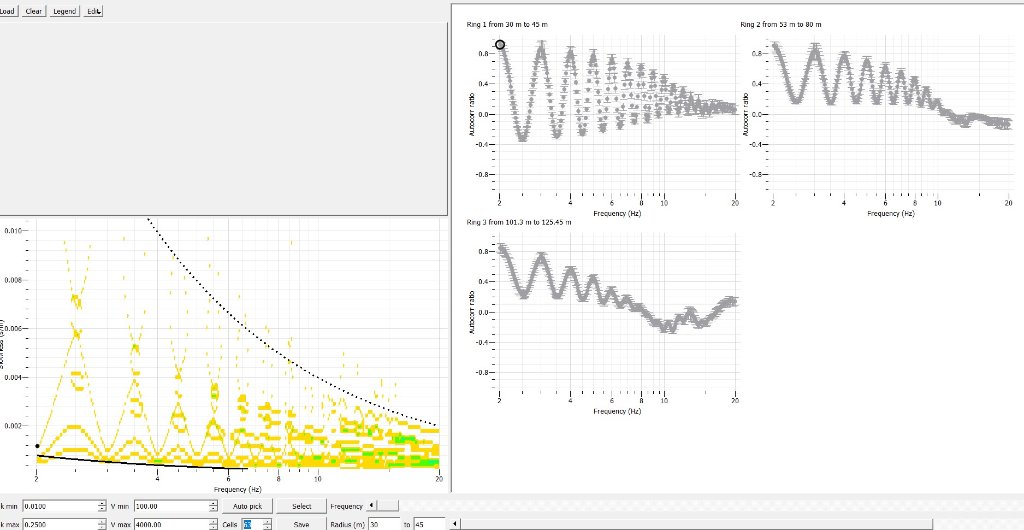
Task: Click the Cells value field
Action: (x=248, y=524)
